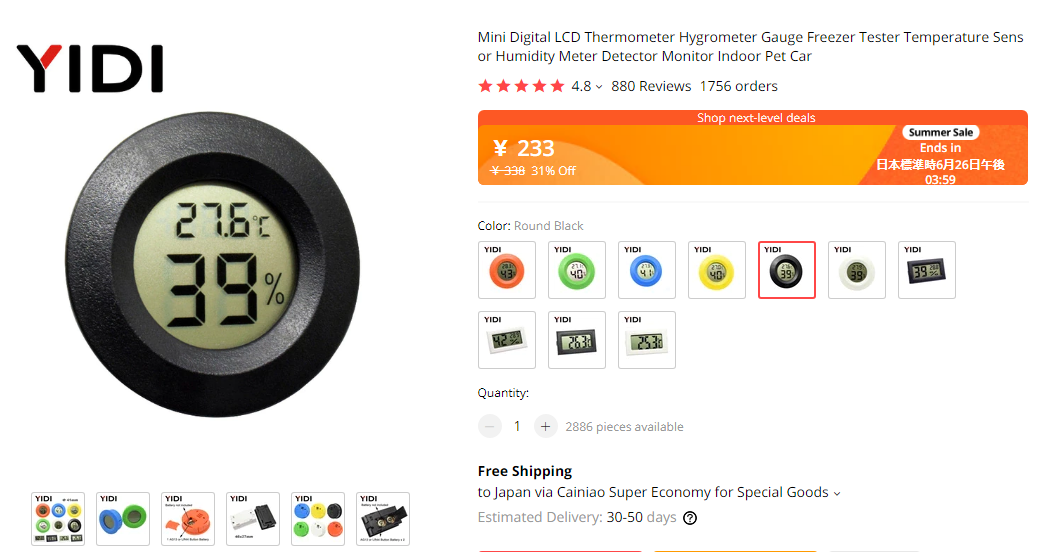
Task: Show the orange battery compartment thumbnail
Action: pyautogui.click(x=188, y=519)
